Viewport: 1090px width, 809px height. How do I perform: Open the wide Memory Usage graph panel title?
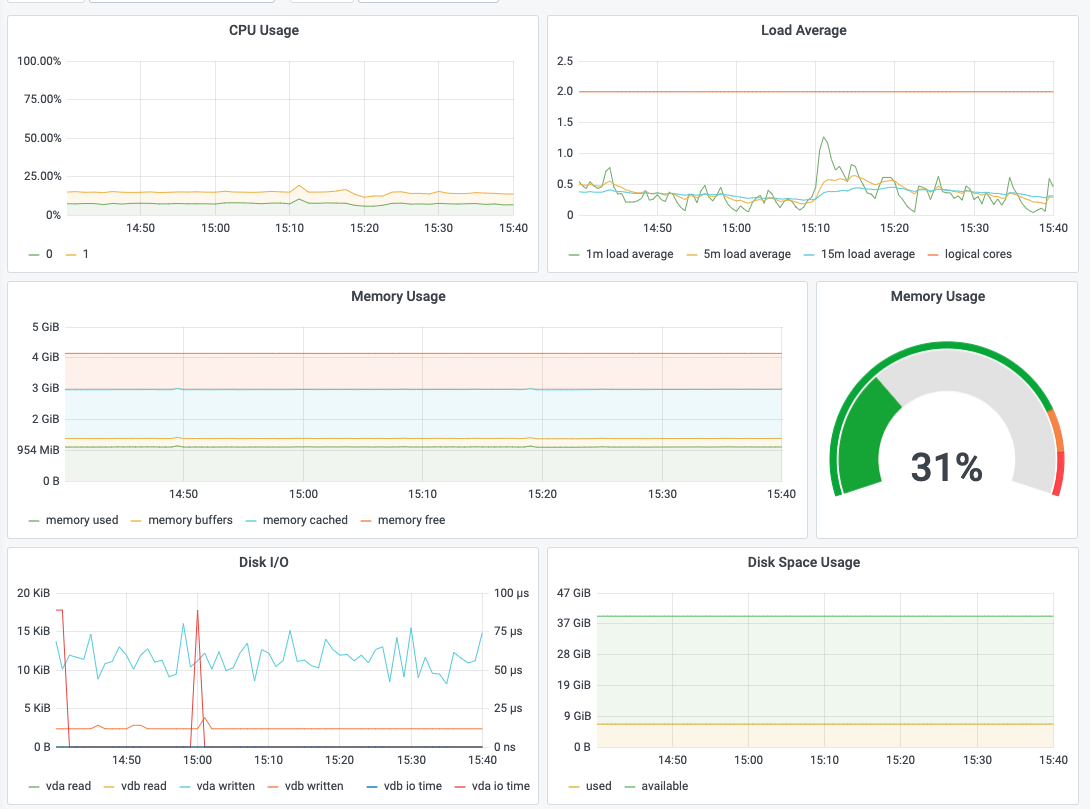(x=398, y=297)
